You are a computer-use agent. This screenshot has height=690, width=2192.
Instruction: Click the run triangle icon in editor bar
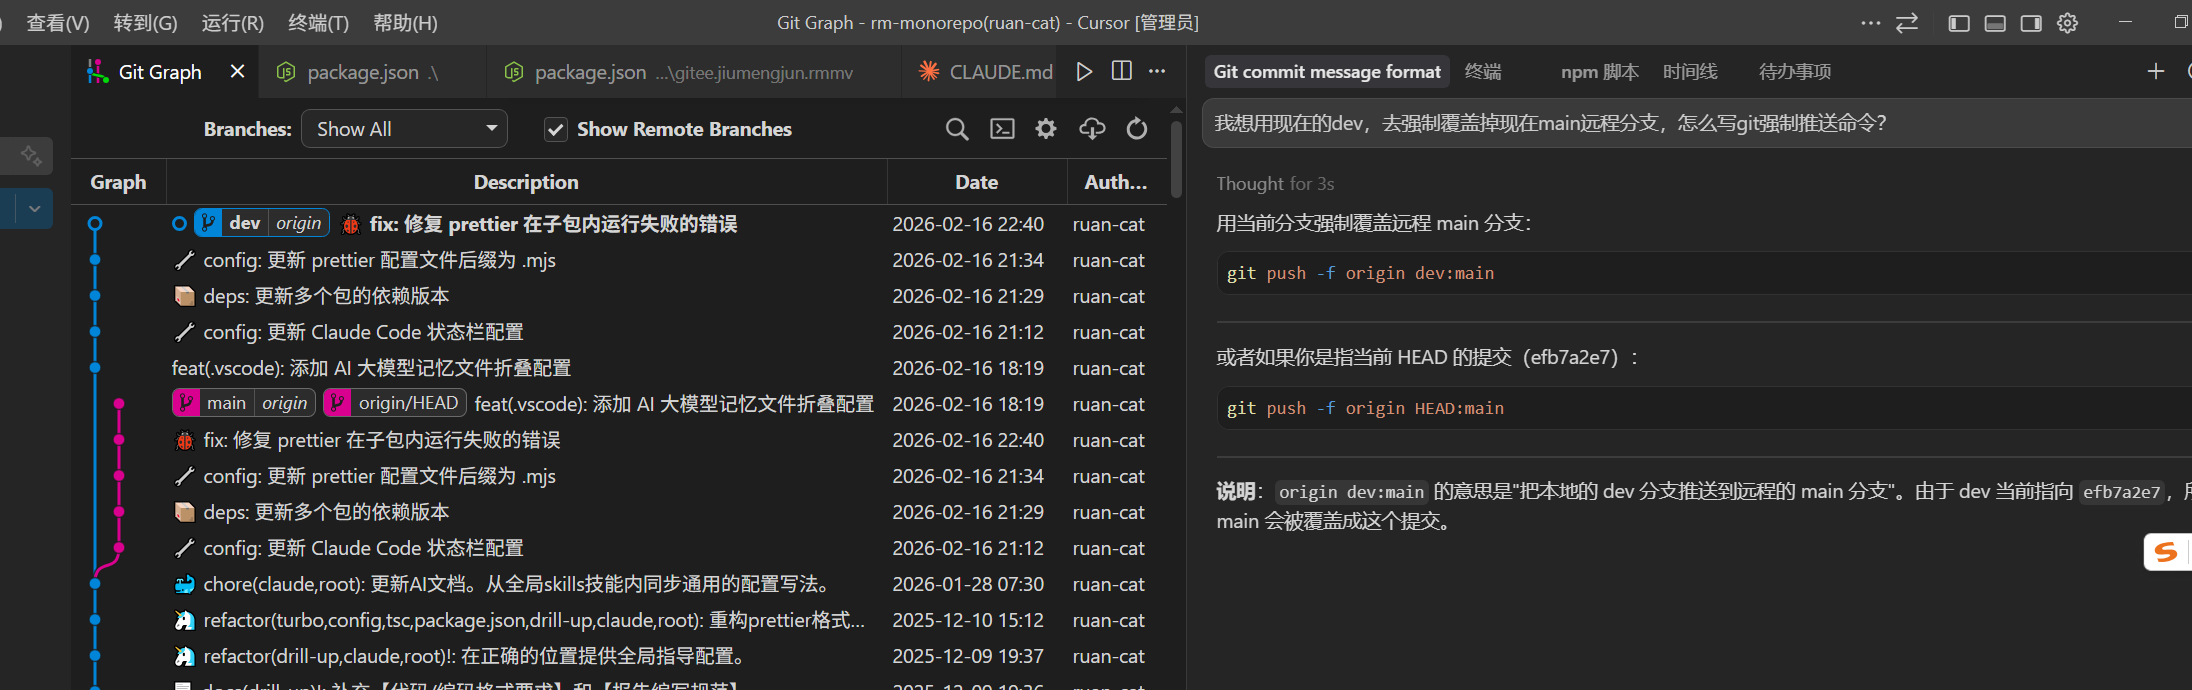pyautogui.click(x=1084, y=72)
